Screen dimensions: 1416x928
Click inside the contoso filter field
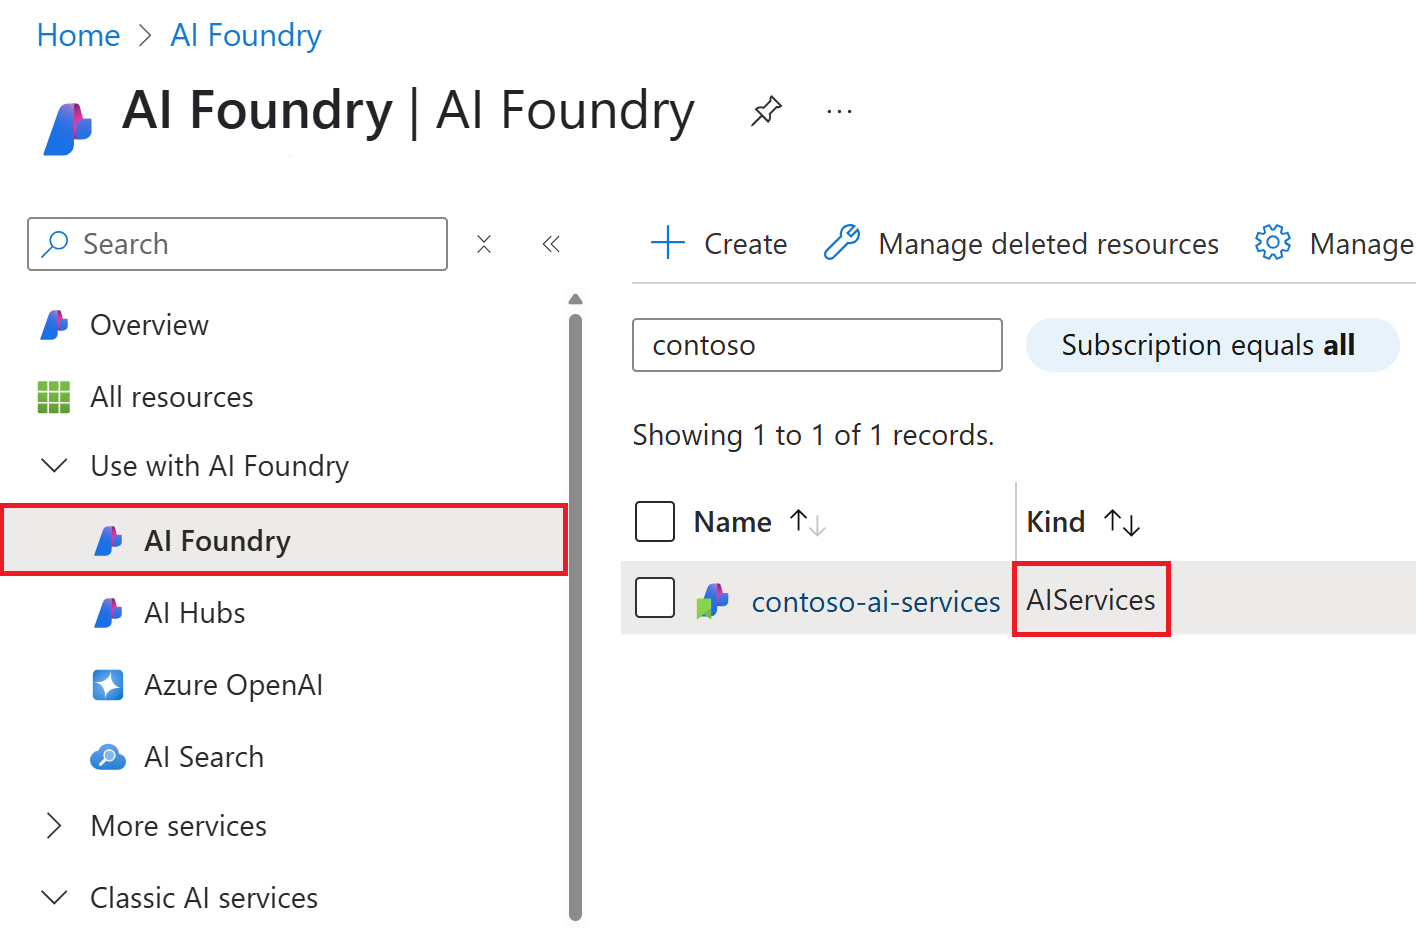tap(816, 344)
